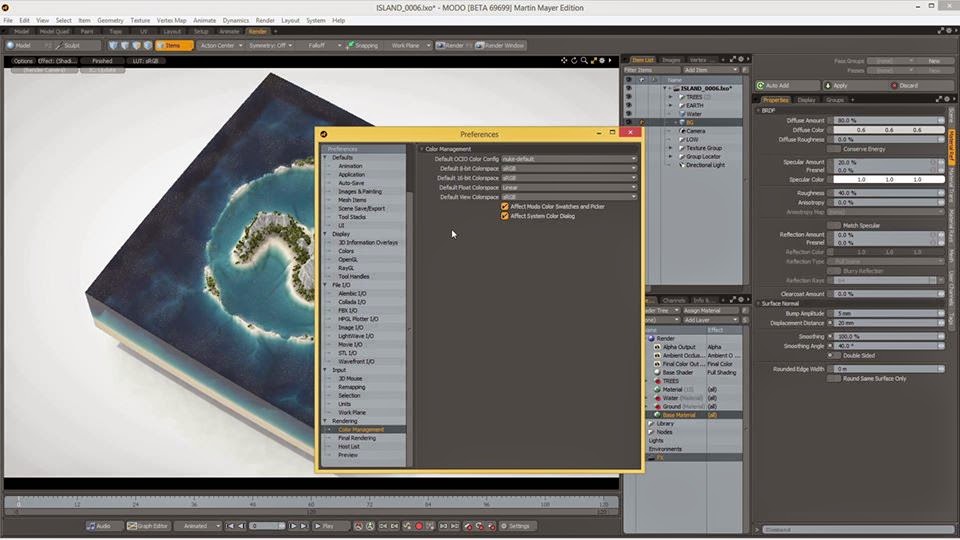Jump to first frame in transport
The image size is (960, 540).
tap(230, 526)
